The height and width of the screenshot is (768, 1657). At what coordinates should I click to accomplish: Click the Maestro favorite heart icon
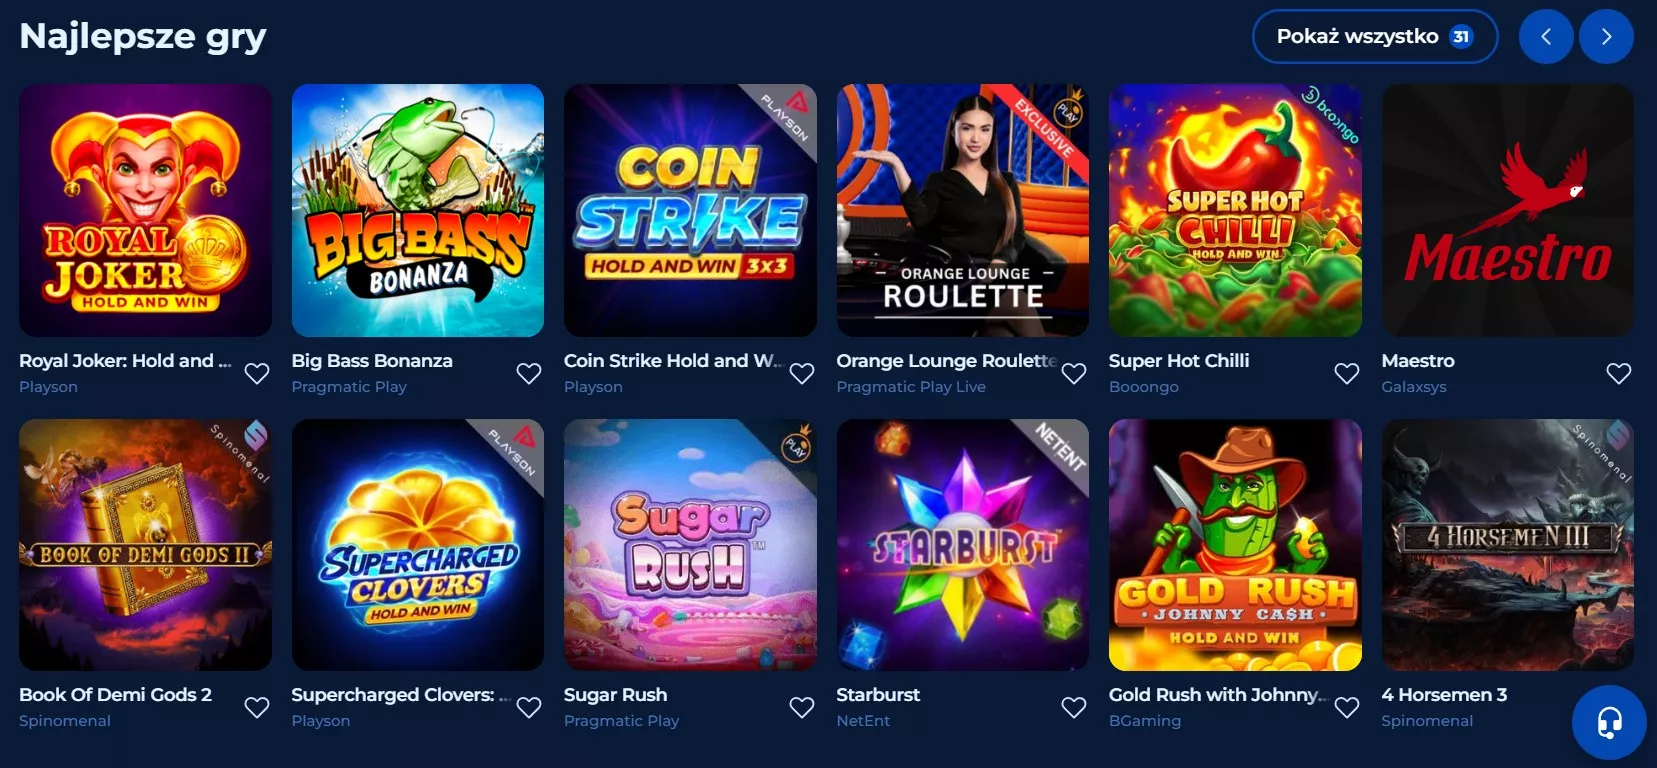click(x=1619, y=373)
